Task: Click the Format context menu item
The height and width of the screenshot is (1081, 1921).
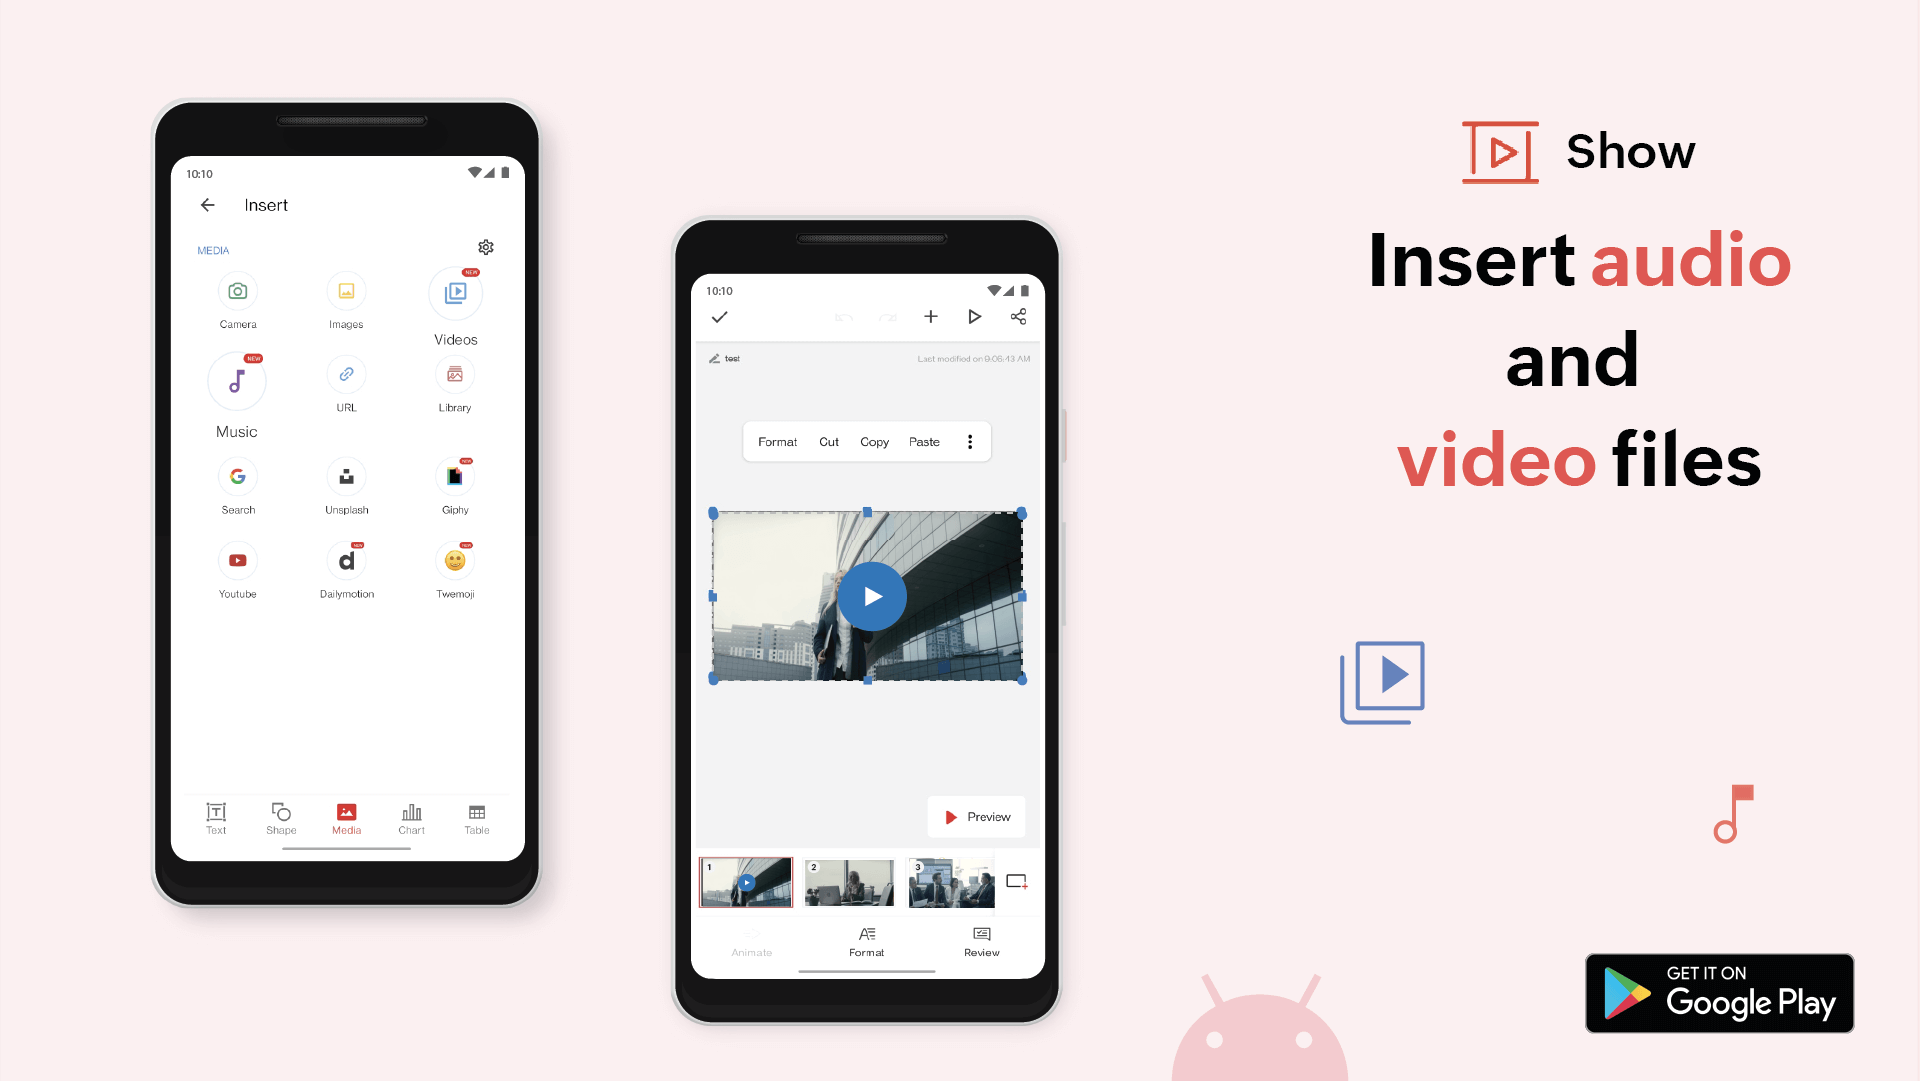Action: 778,442
